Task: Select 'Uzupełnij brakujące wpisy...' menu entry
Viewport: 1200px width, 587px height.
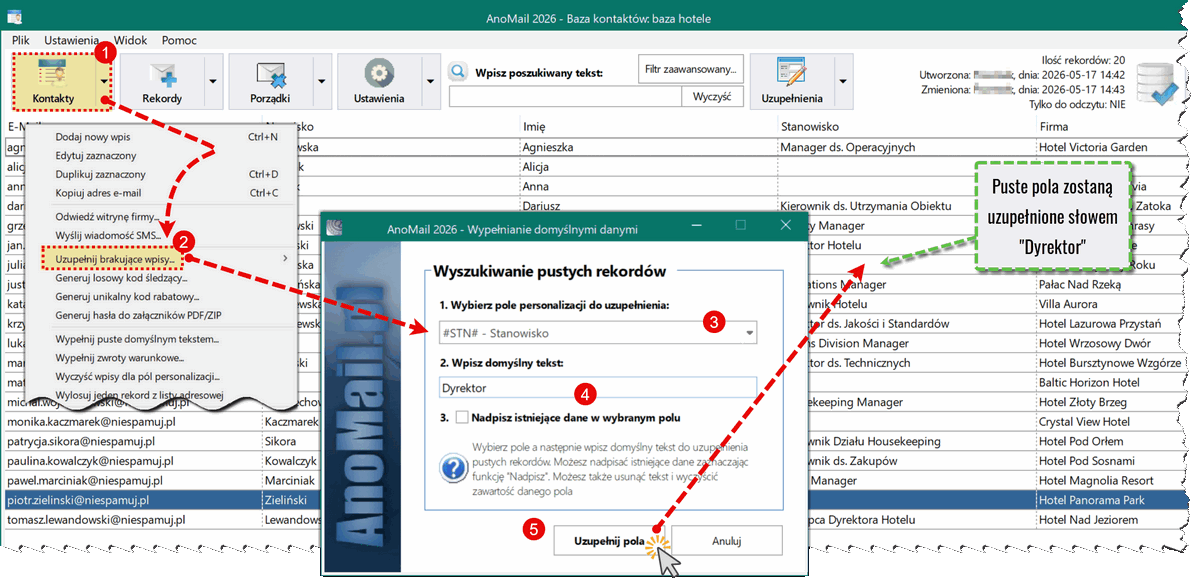Action: point(114,259)
